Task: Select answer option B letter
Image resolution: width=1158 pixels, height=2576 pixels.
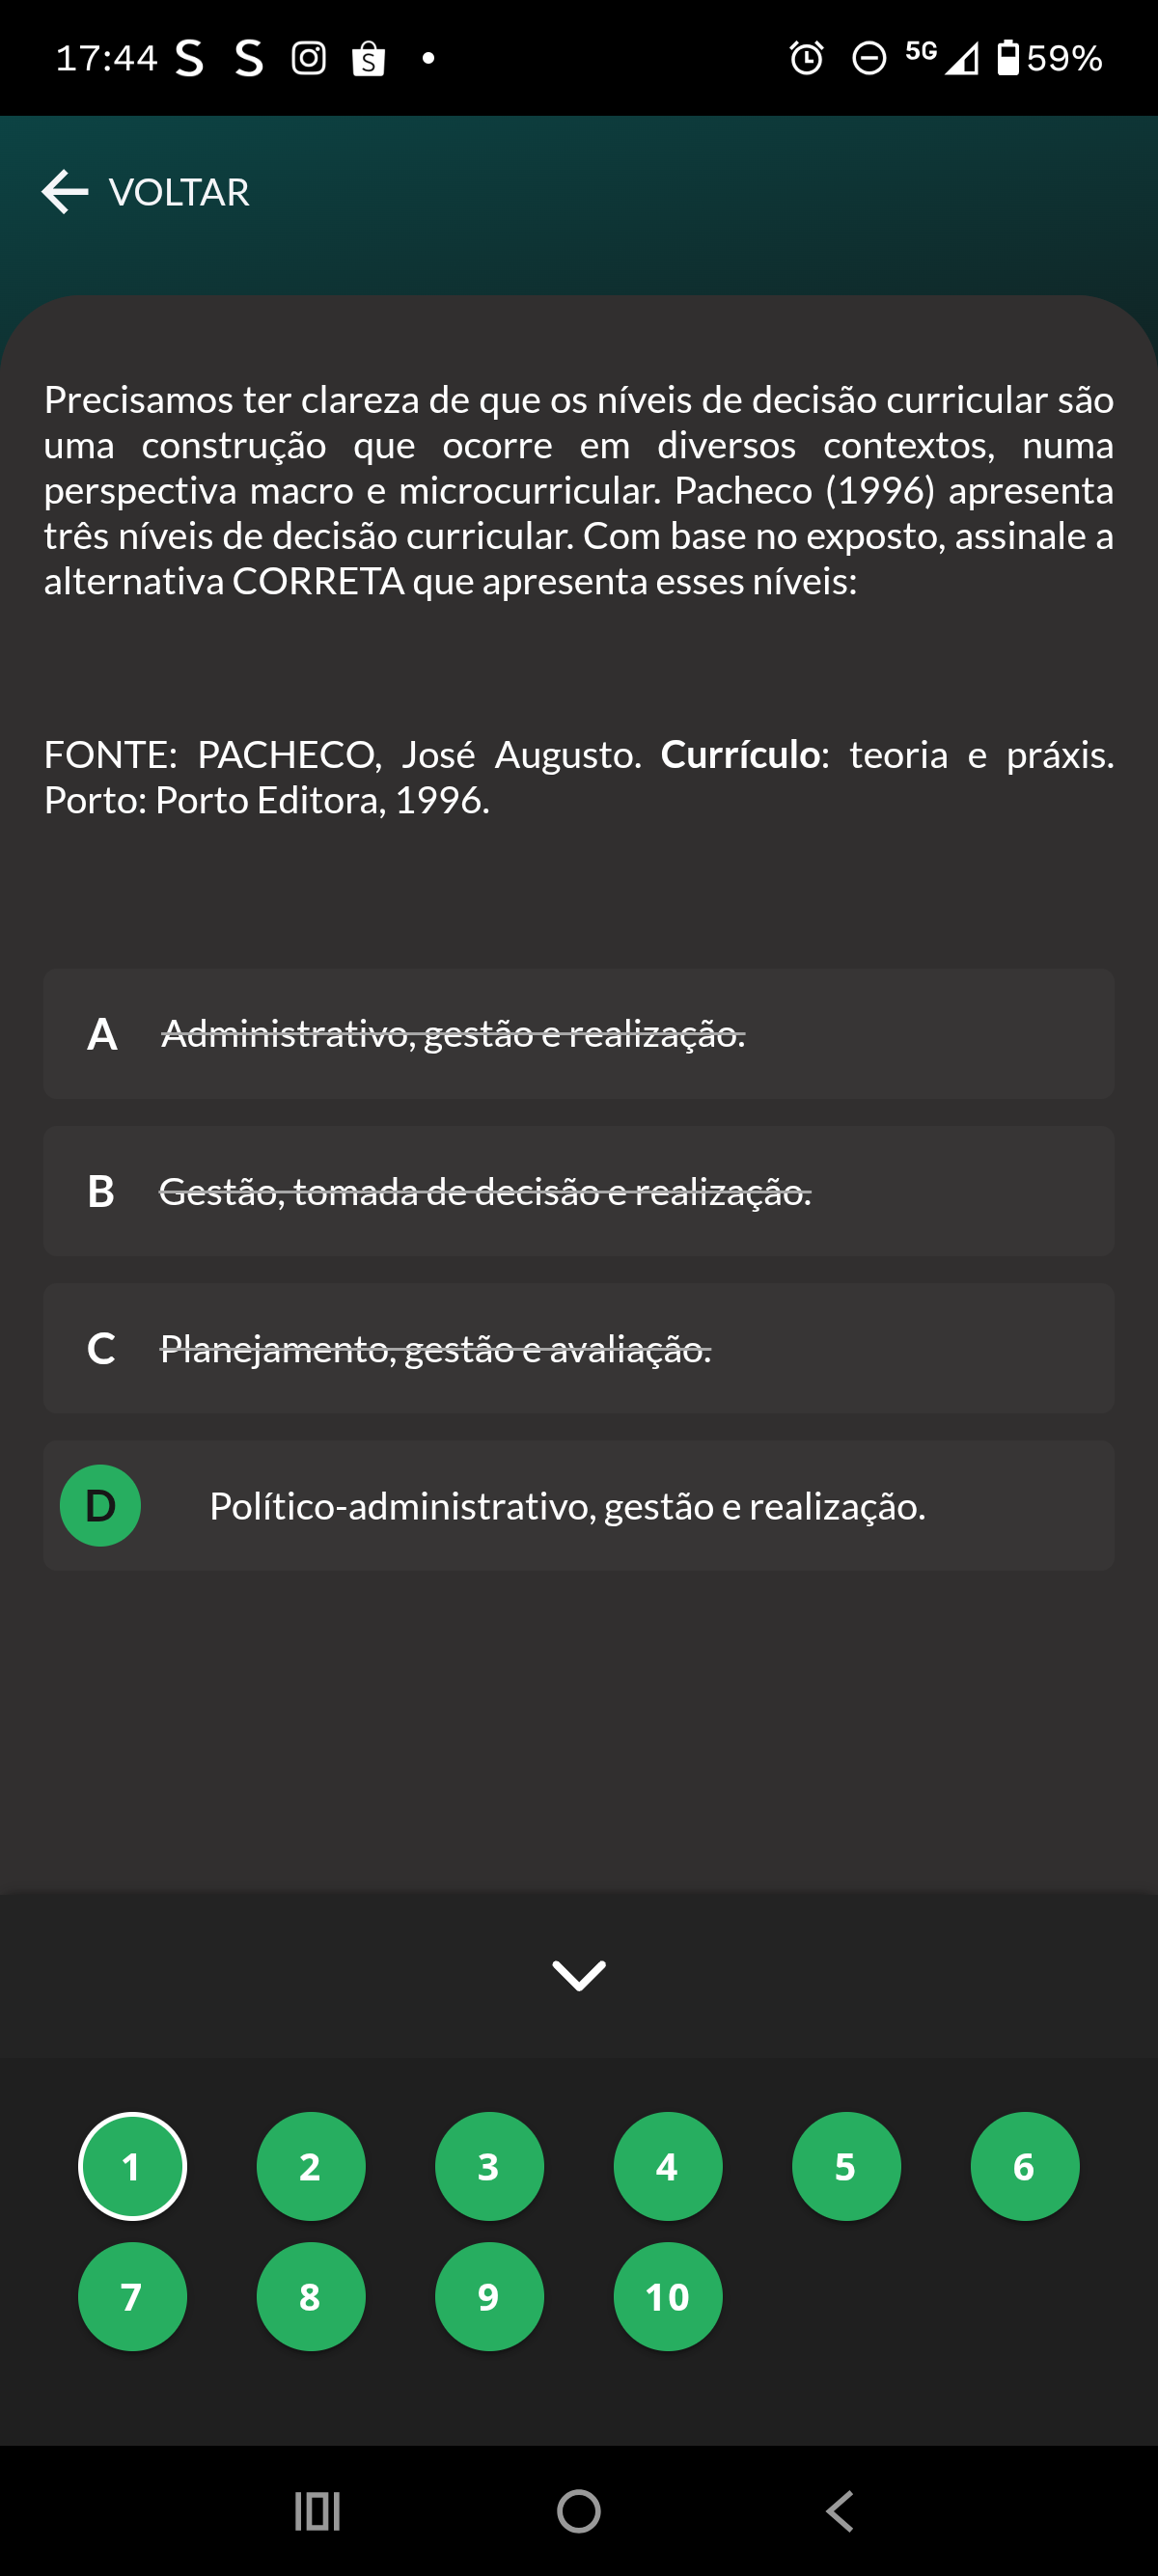Action: (101, 1191)
